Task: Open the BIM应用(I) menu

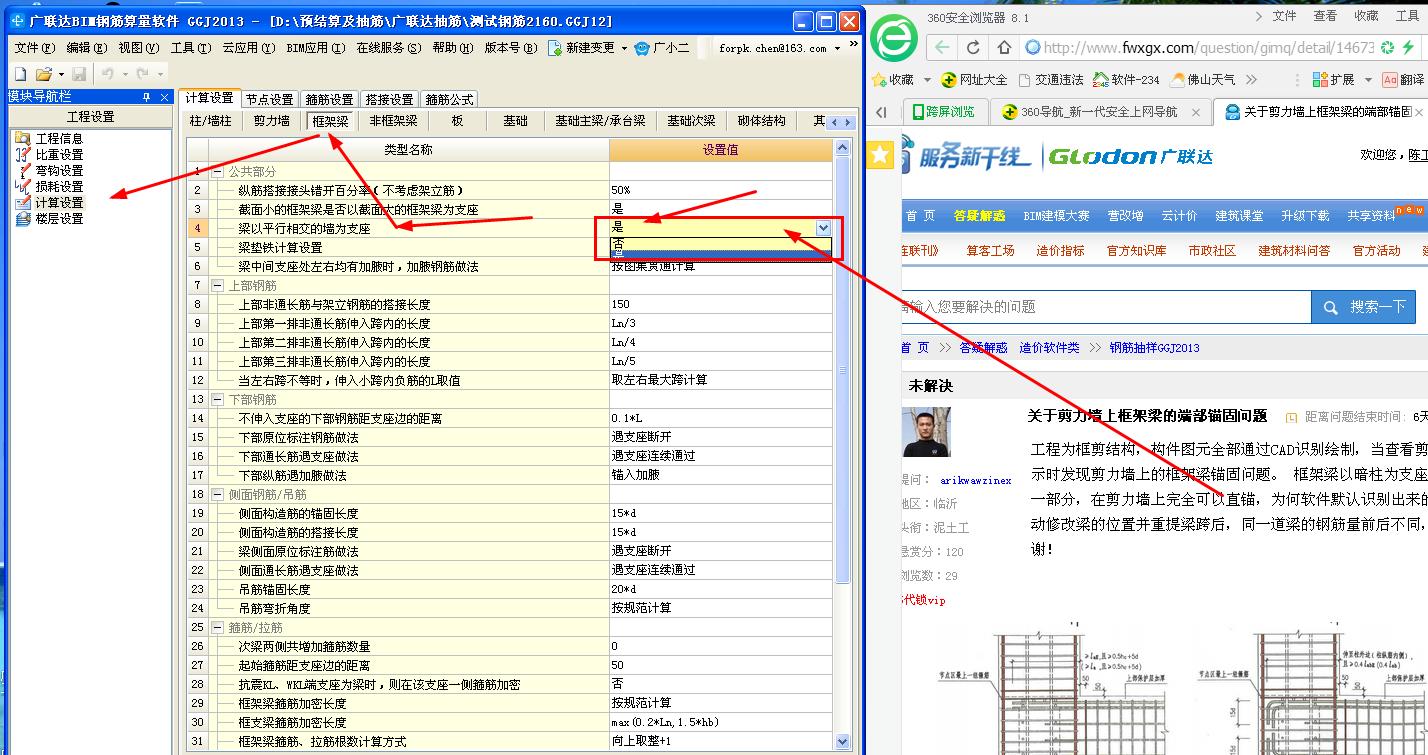Action: point(316,48)
